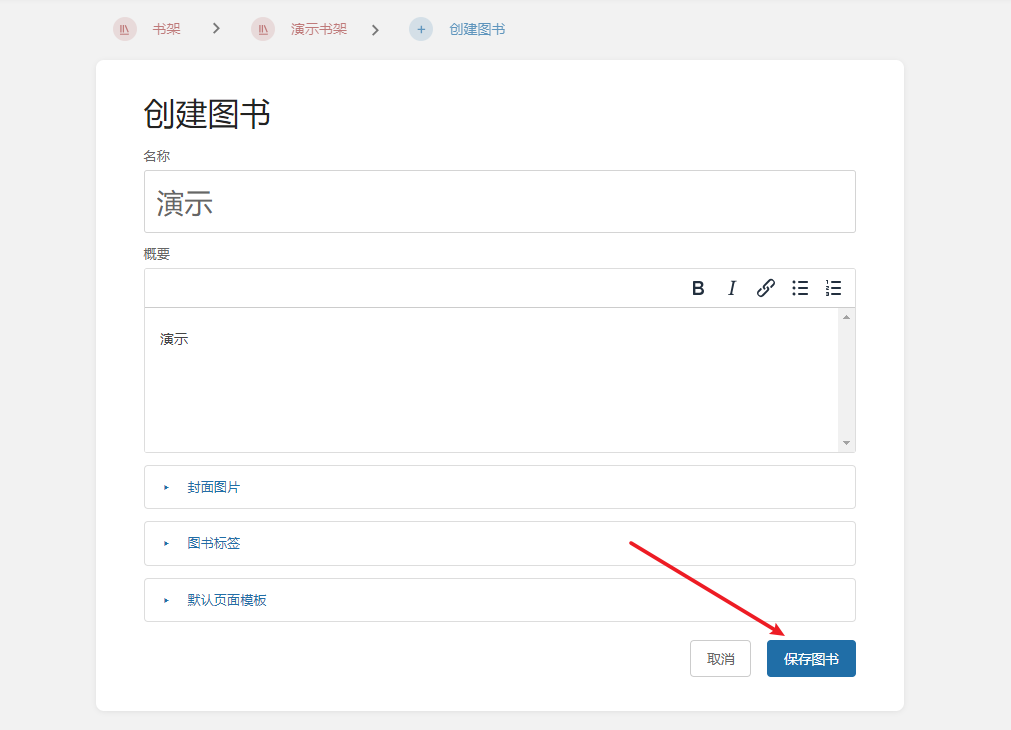Click the plus icon beside 创建图书
Viewport: 1011px width, 730px height.
[x=421, y=29]
